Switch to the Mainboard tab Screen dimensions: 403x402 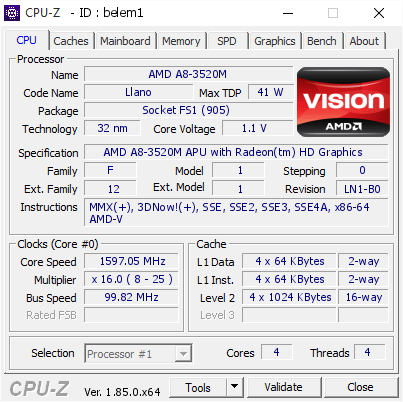tap(125, 41)
